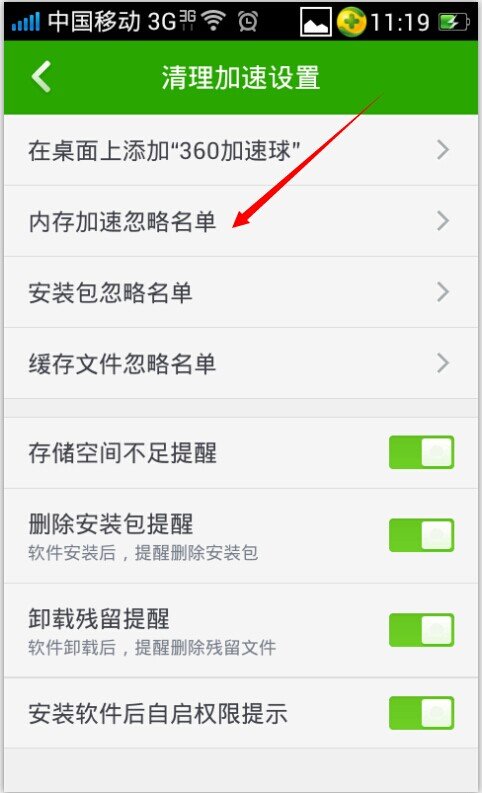482x793 pixels.
Task: Tap the picture notification icon in status bar
Action: (316, 22)
